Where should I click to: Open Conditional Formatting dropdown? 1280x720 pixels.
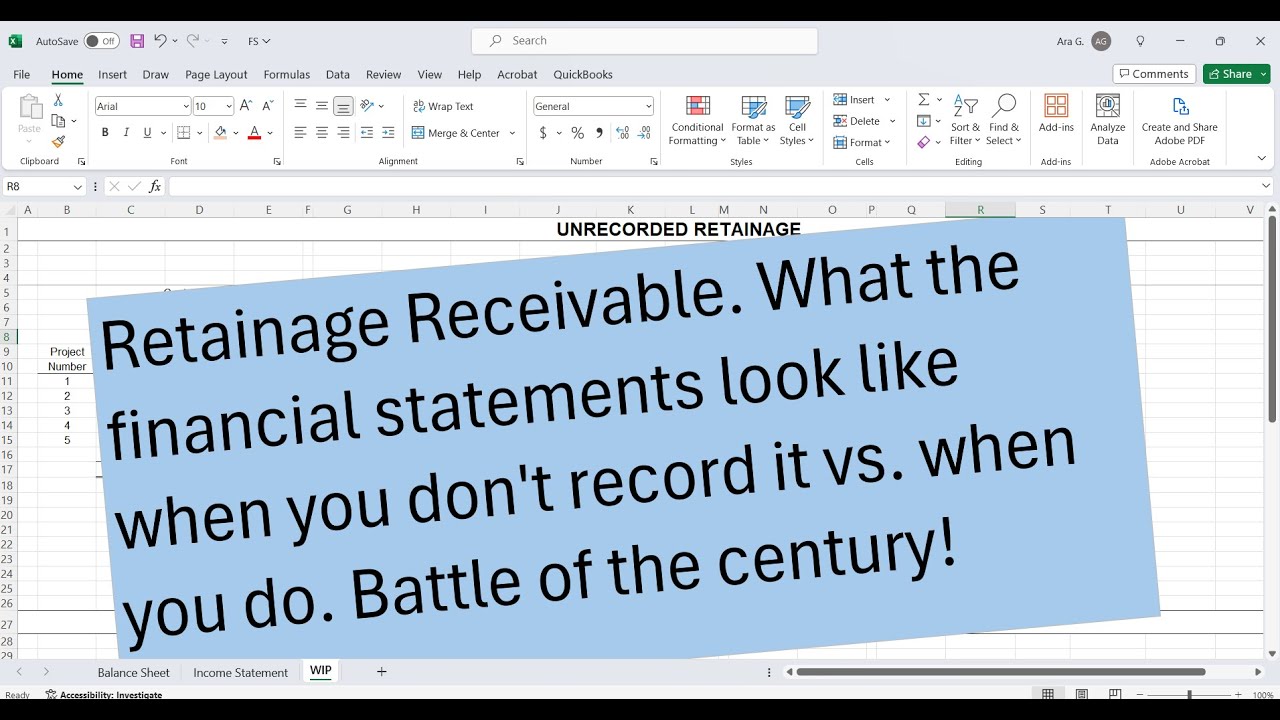coord(697,120)
